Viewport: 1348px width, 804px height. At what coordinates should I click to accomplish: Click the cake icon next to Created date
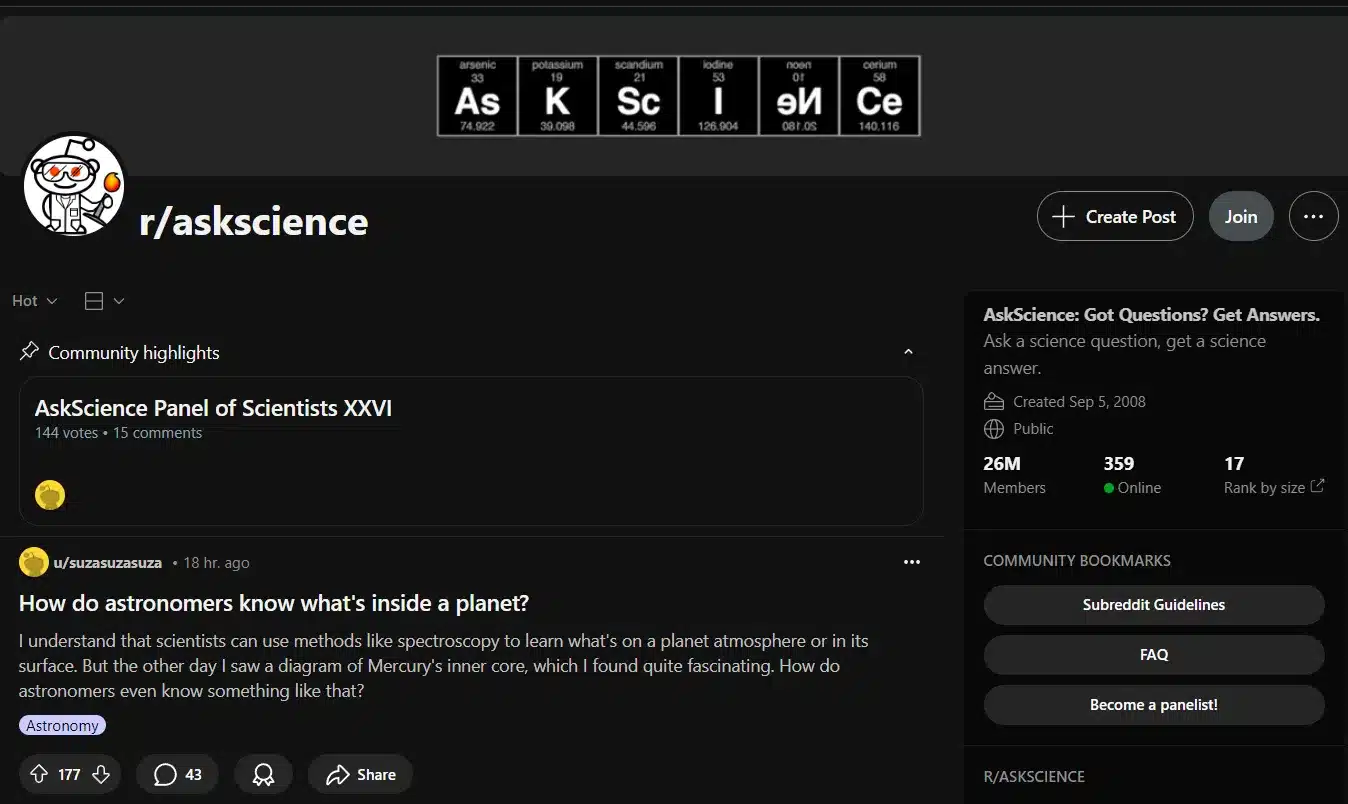click(x=994, y=402)
